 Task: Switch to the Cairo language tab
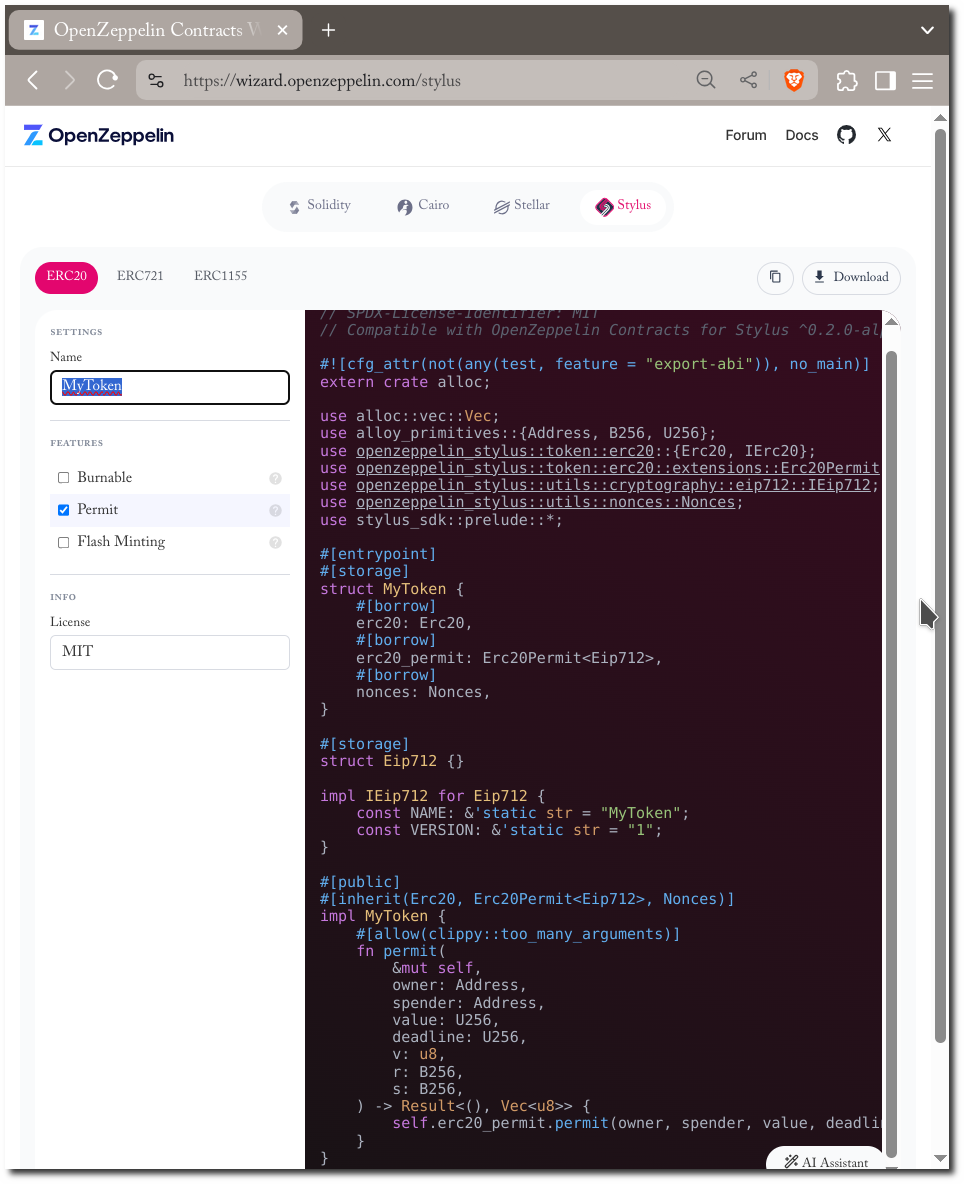tap(423, 205)
